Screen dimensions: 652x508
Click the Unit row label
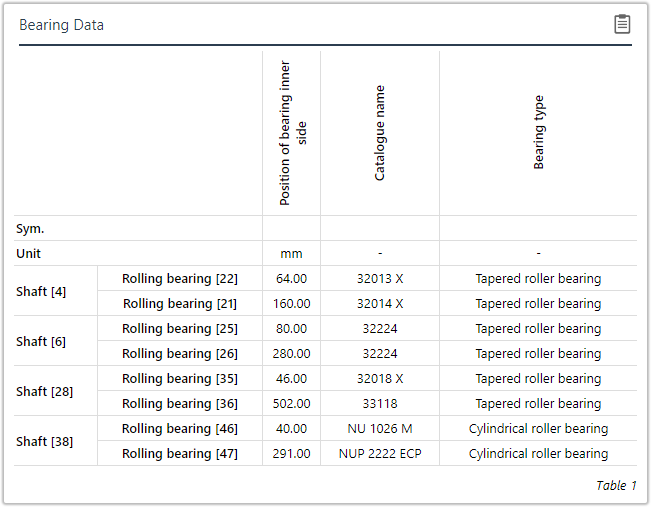[29, 254]
